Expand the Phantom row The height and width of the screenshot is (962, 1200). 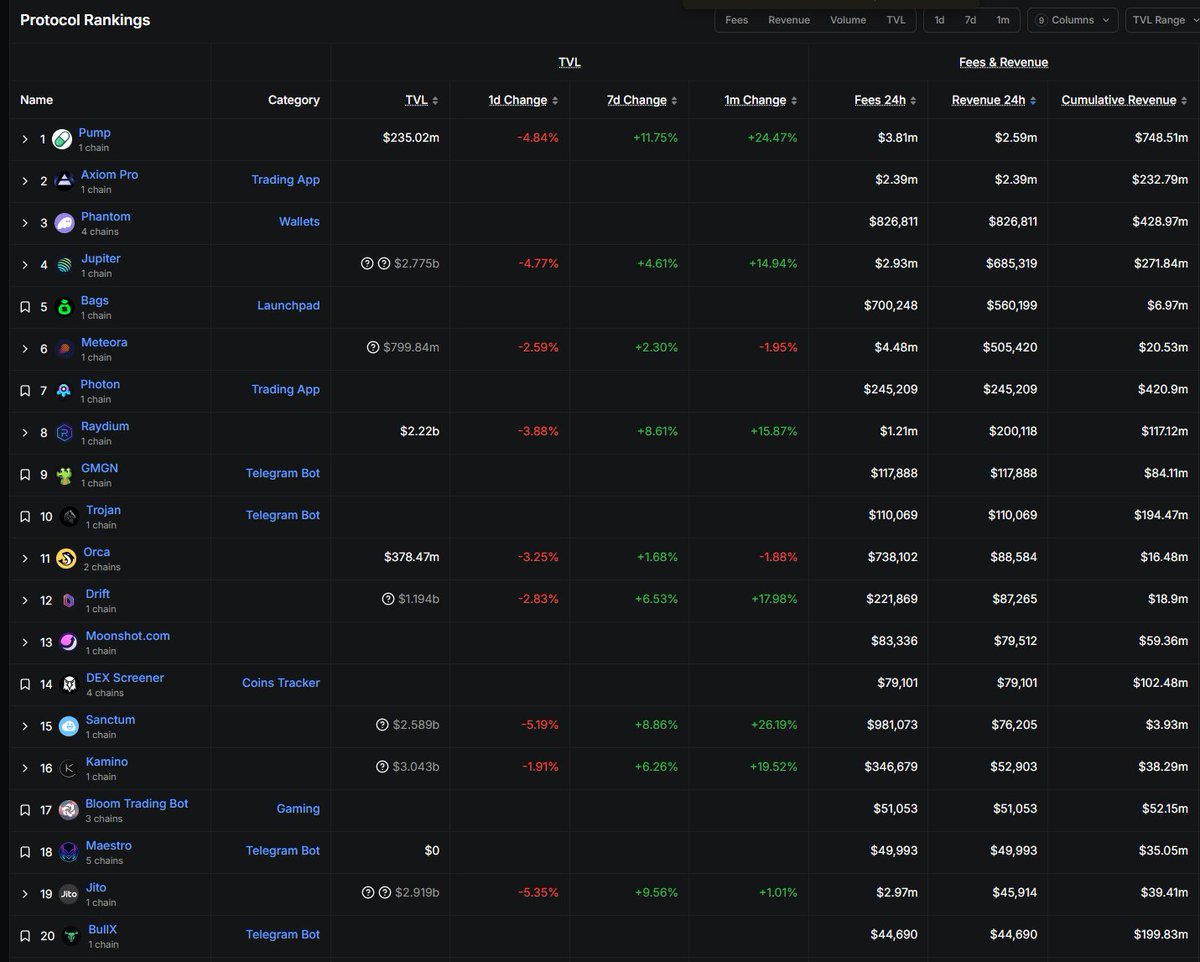(x=25, y=223)
